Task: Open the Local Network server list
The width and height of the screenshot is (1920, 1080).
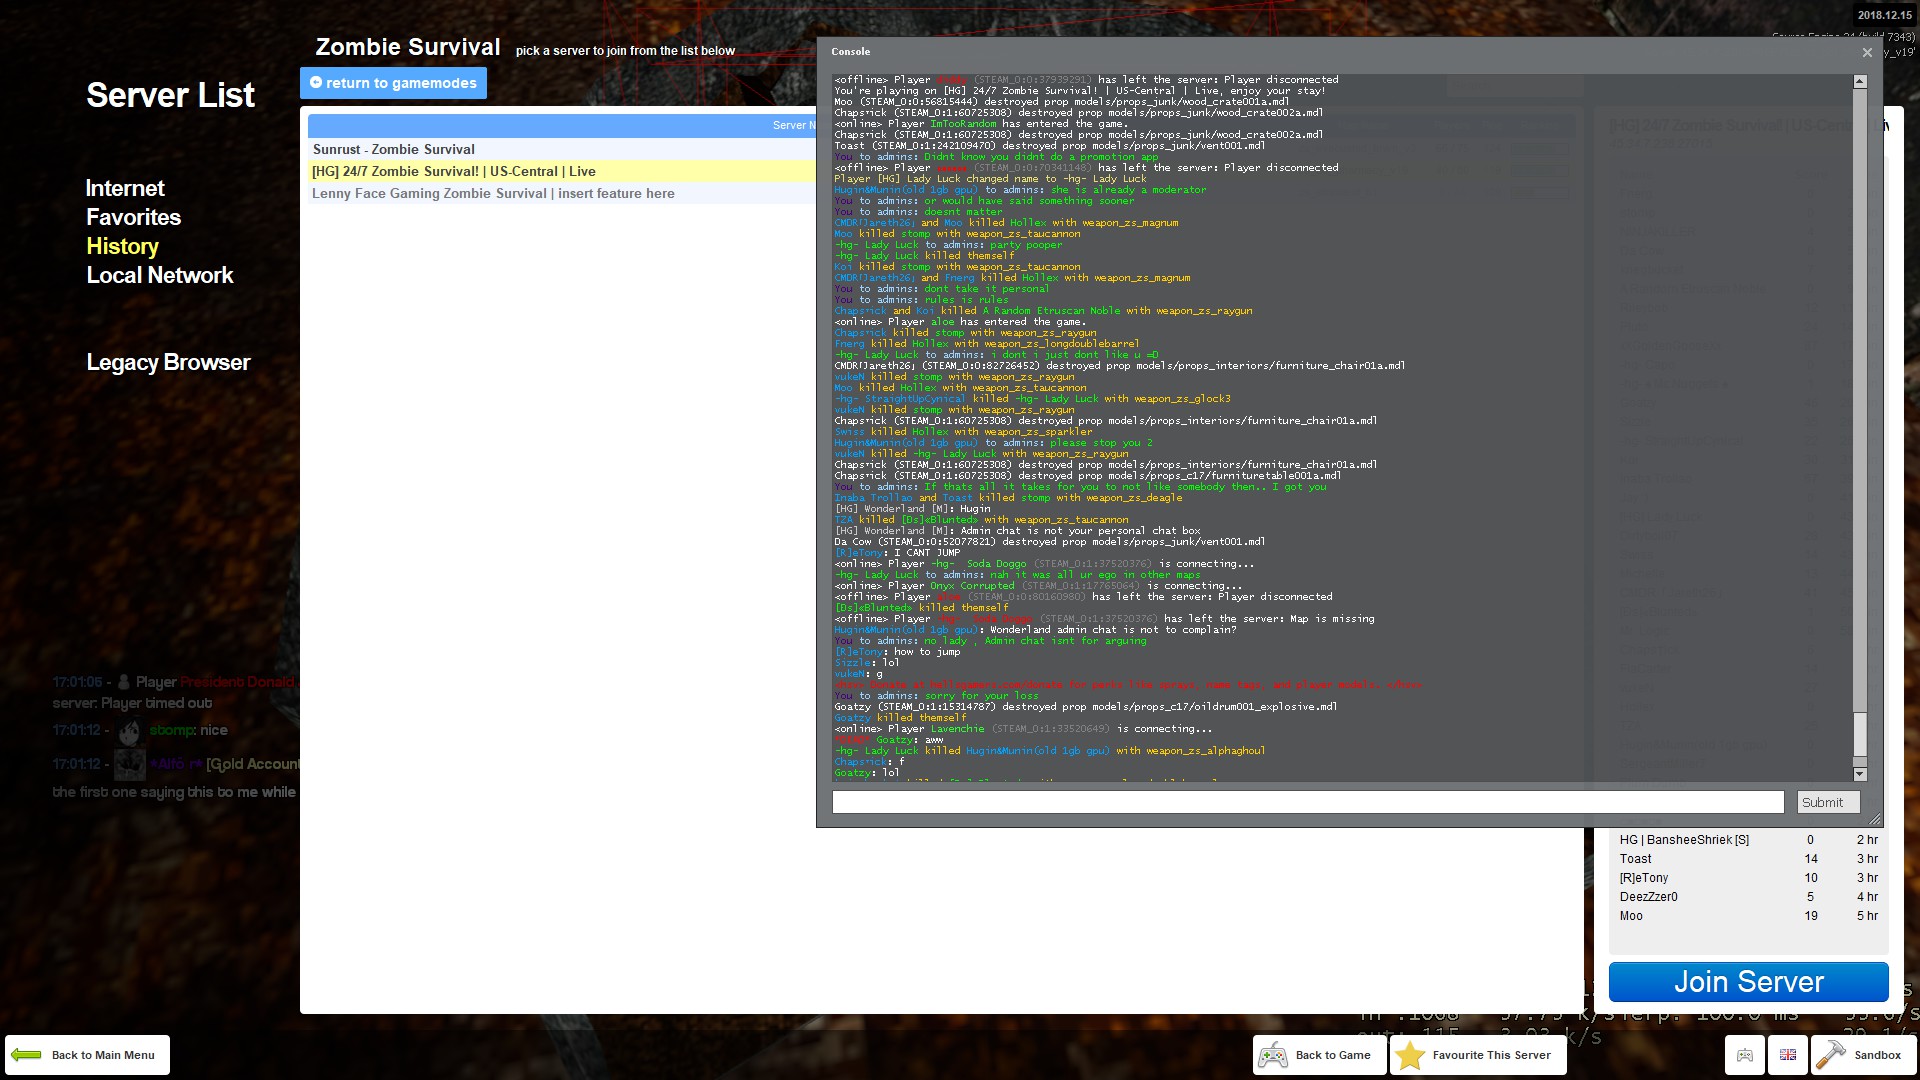Action: coord(159,275)
